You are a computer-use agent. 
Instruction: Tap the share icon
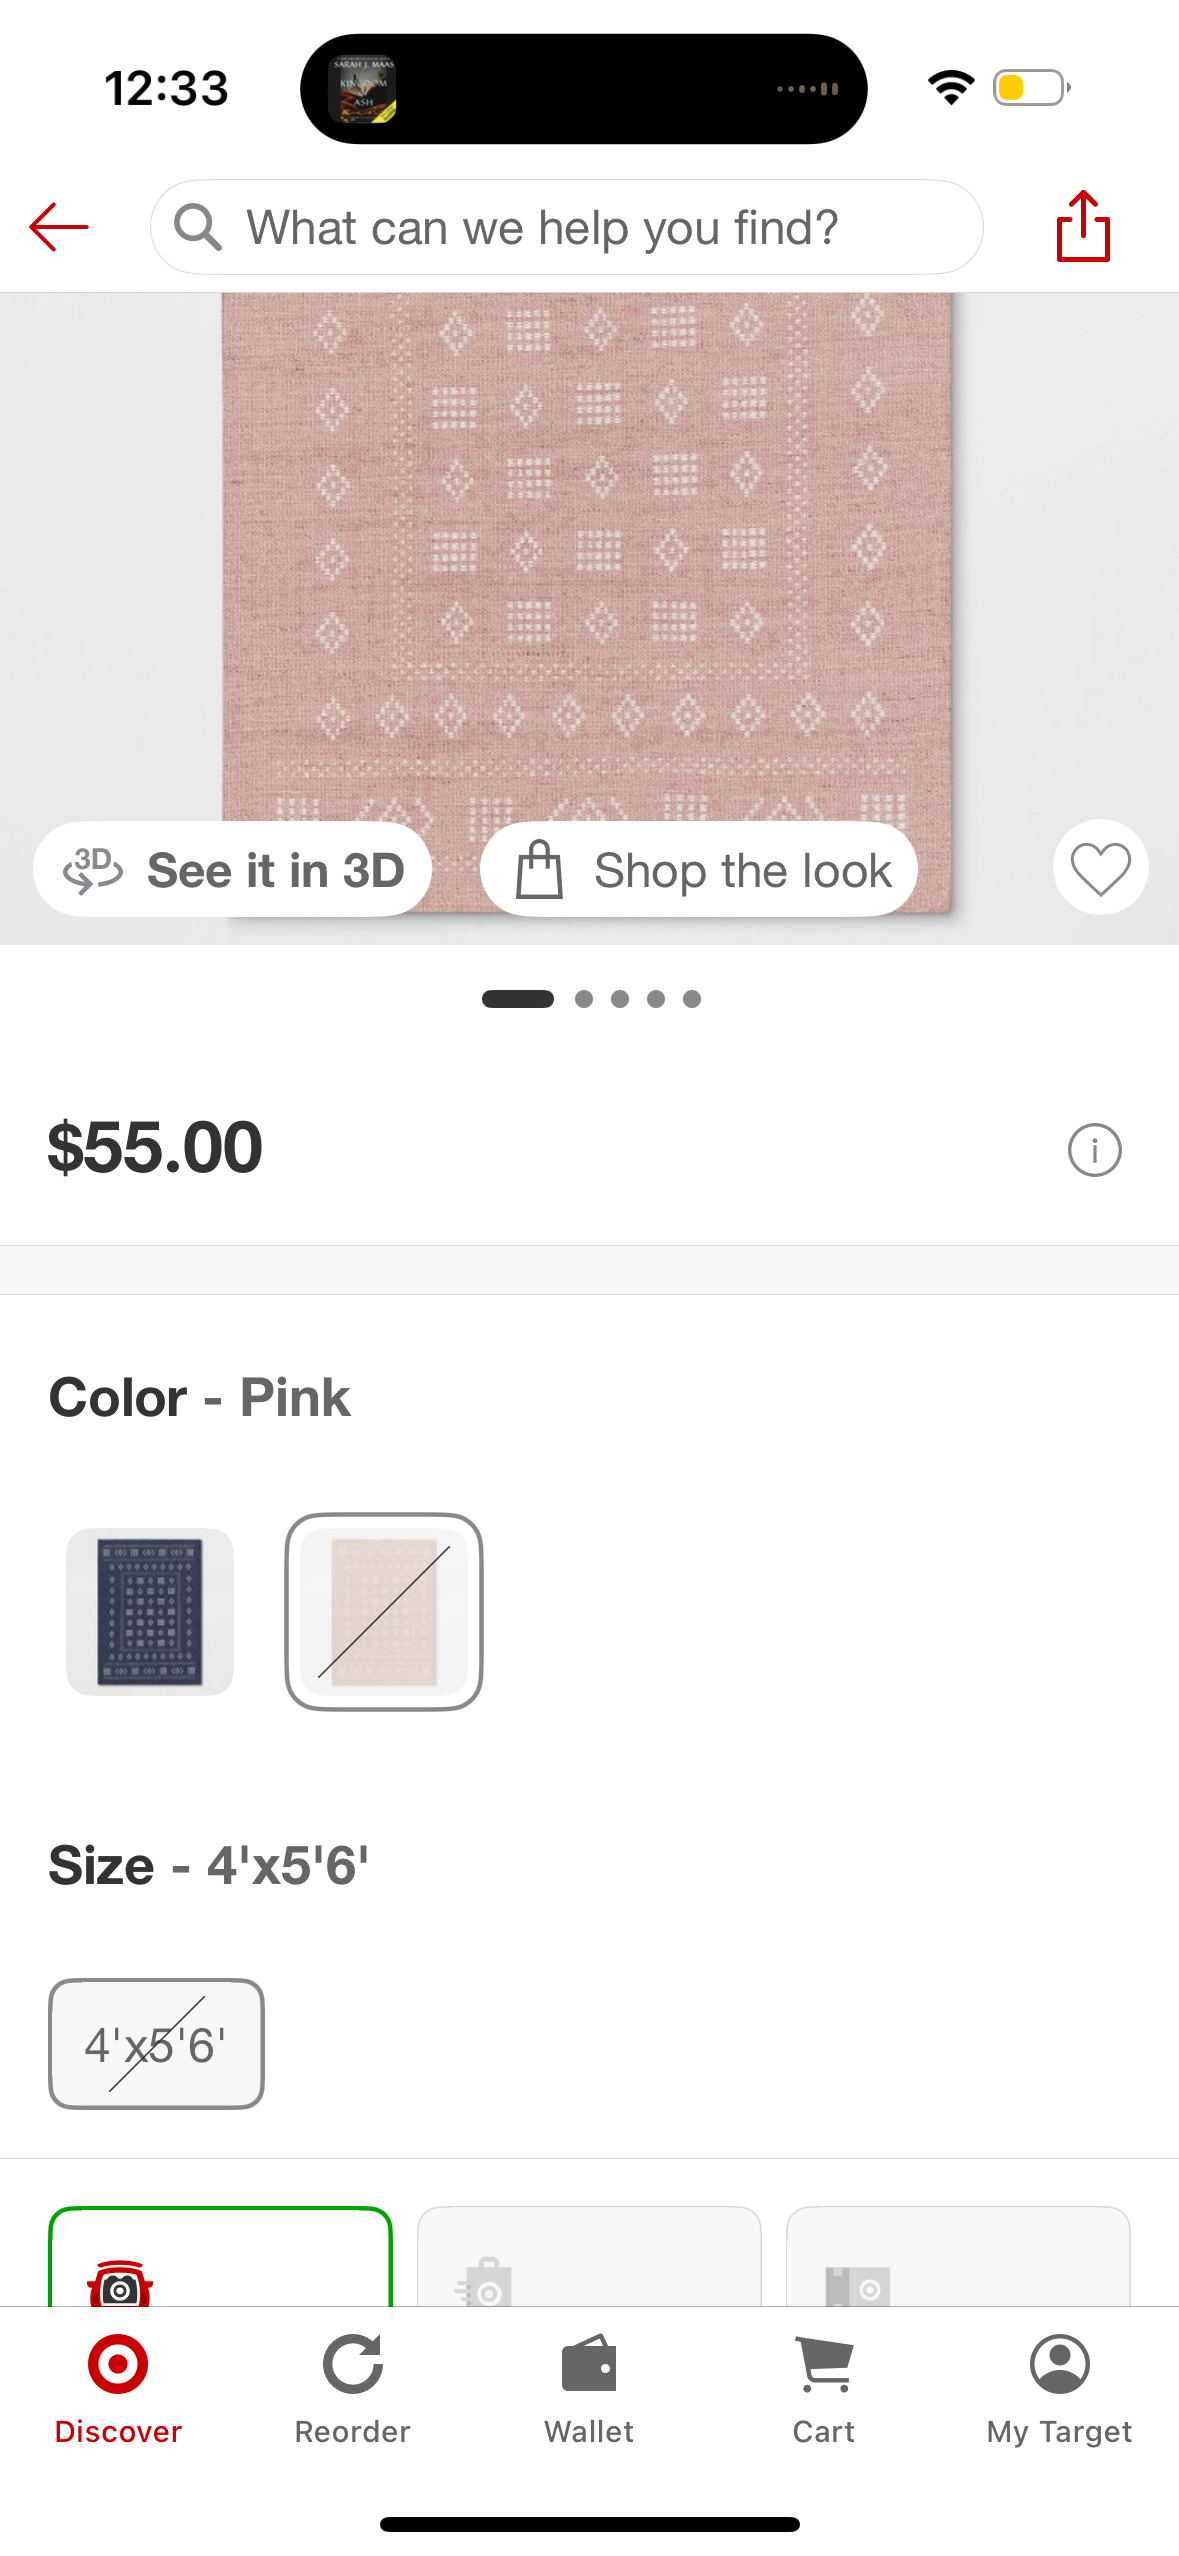pyautogui.click(x=1083, y=226)
